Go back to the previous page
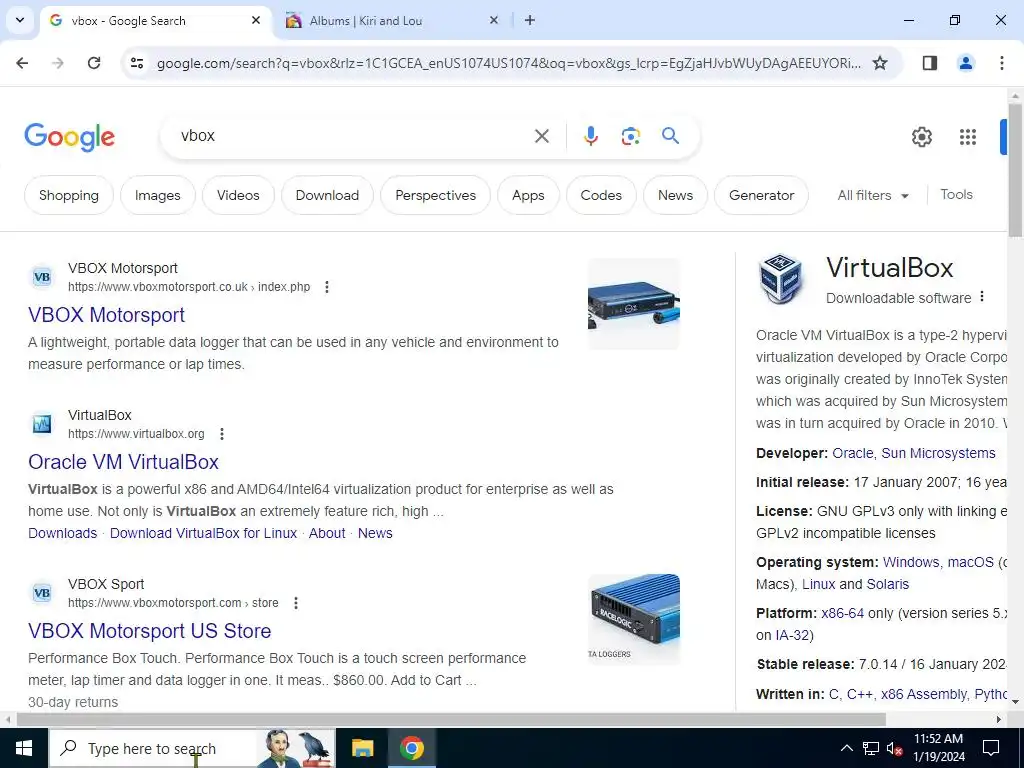1024x768 pixels. tap(22, 63)
